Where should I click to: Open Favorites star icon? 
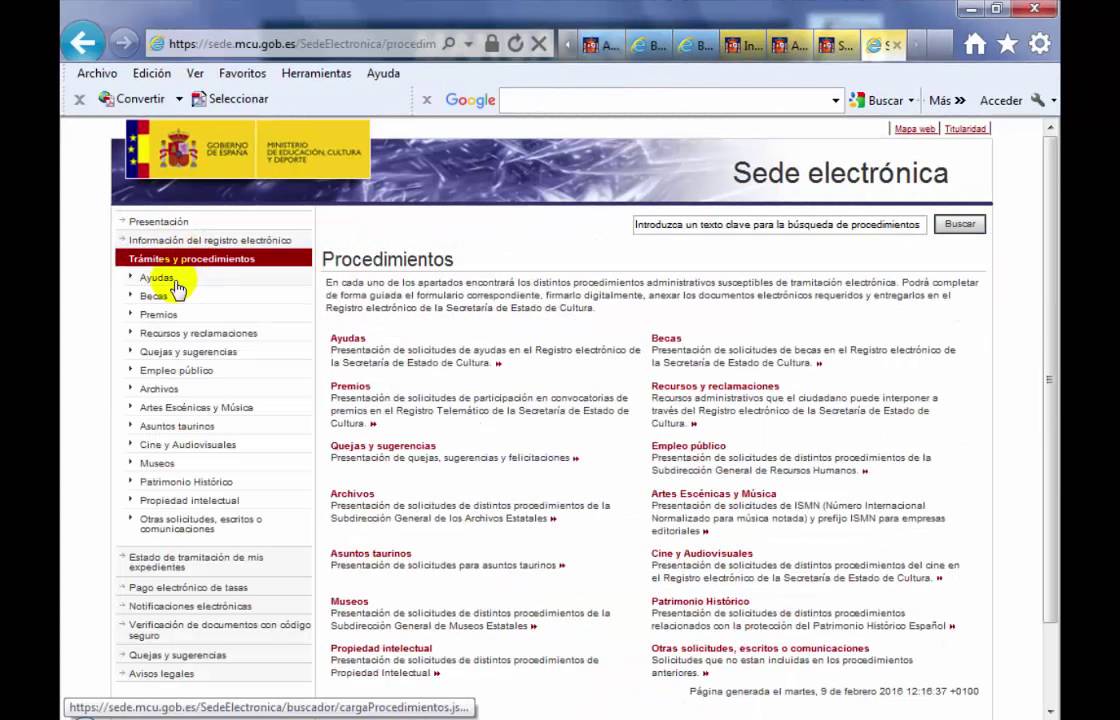1007,44
